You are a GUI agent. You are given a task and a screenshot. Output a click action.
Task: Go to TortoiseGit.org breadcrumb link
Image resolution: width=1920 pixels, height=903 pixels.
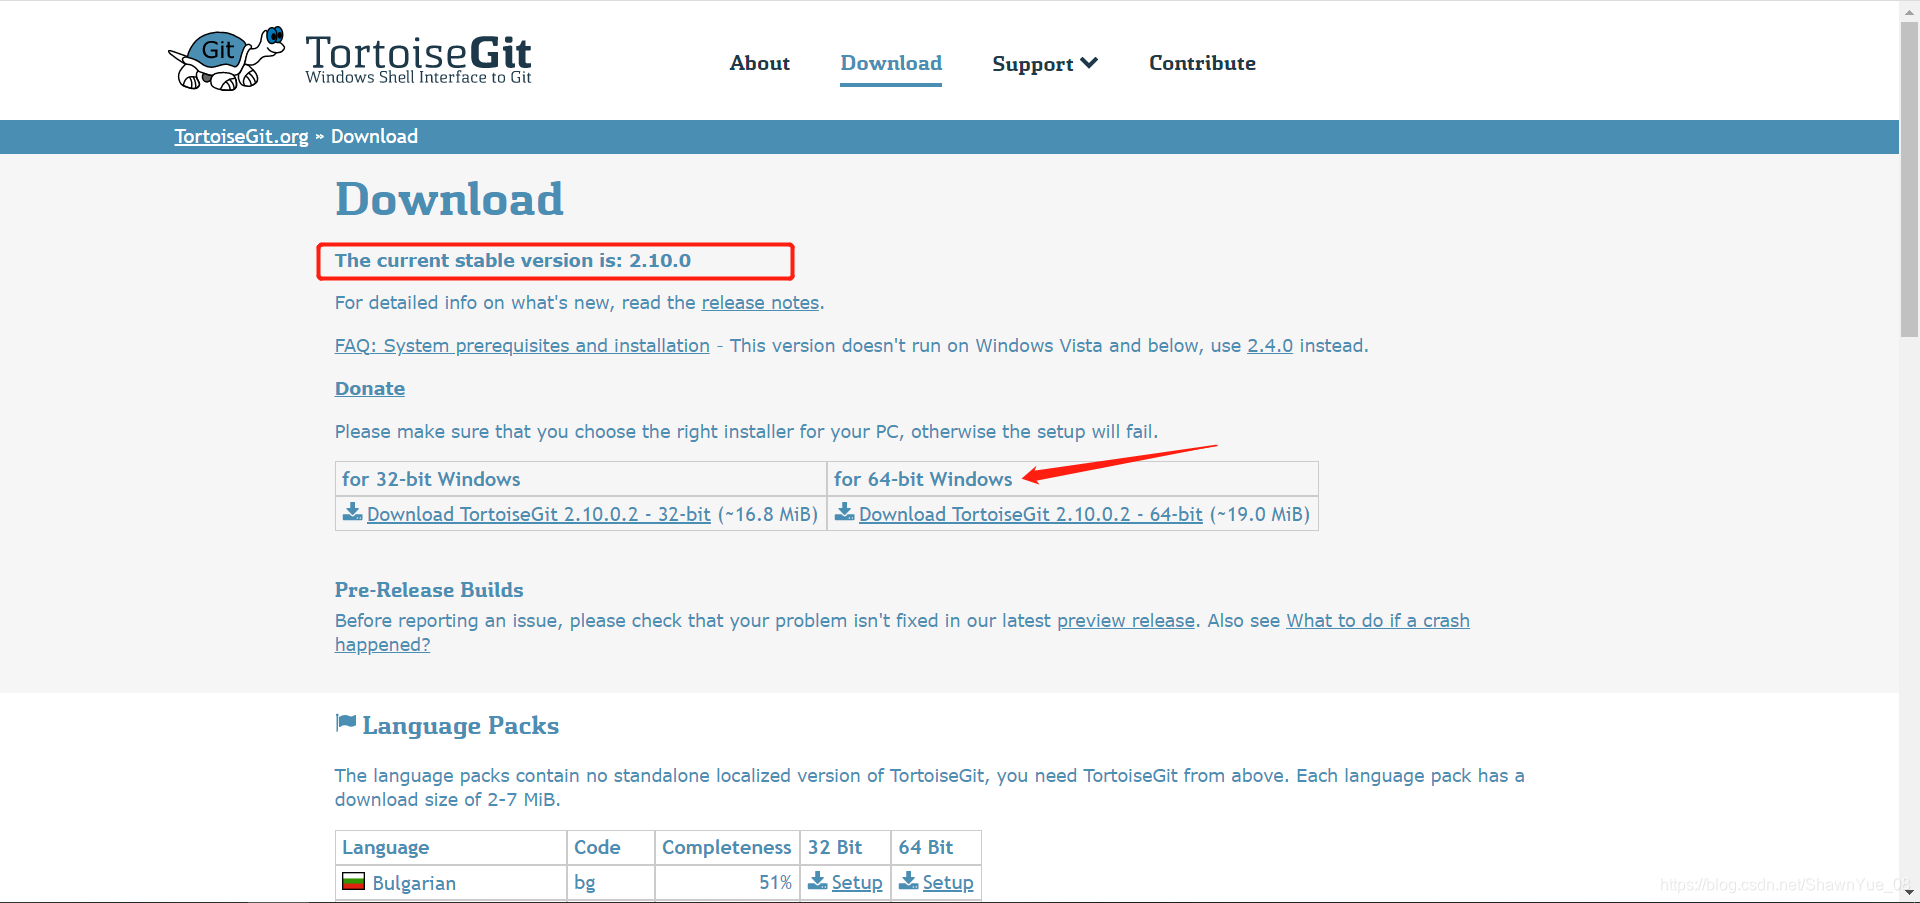[x=241, y=136]
